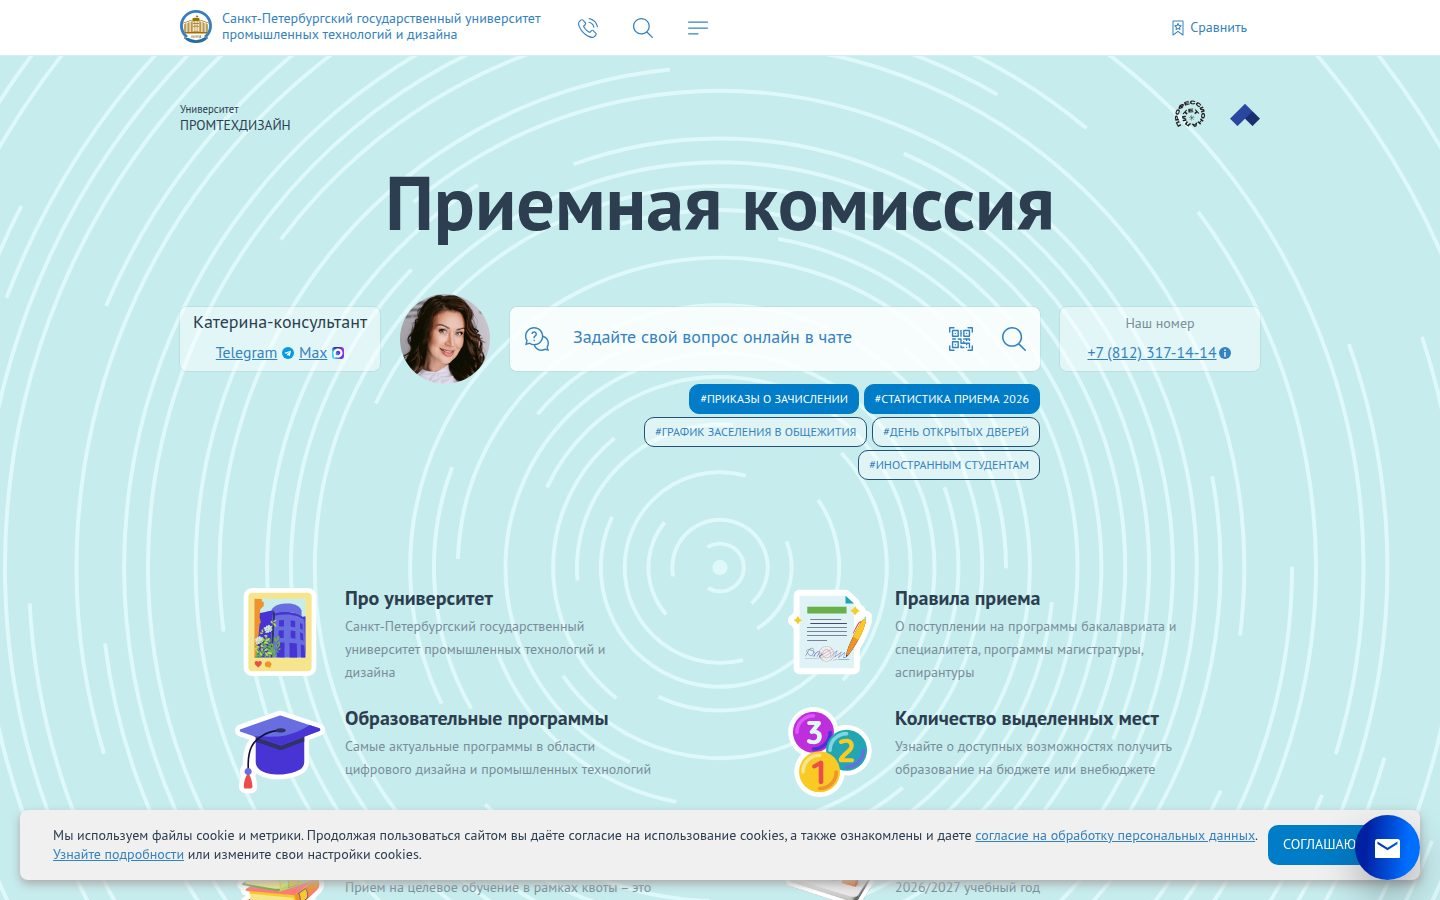The height and width of the screenshot is (900, 1440).
Task: Open the Сравнить link
Action: click(x=1218, y=28)
